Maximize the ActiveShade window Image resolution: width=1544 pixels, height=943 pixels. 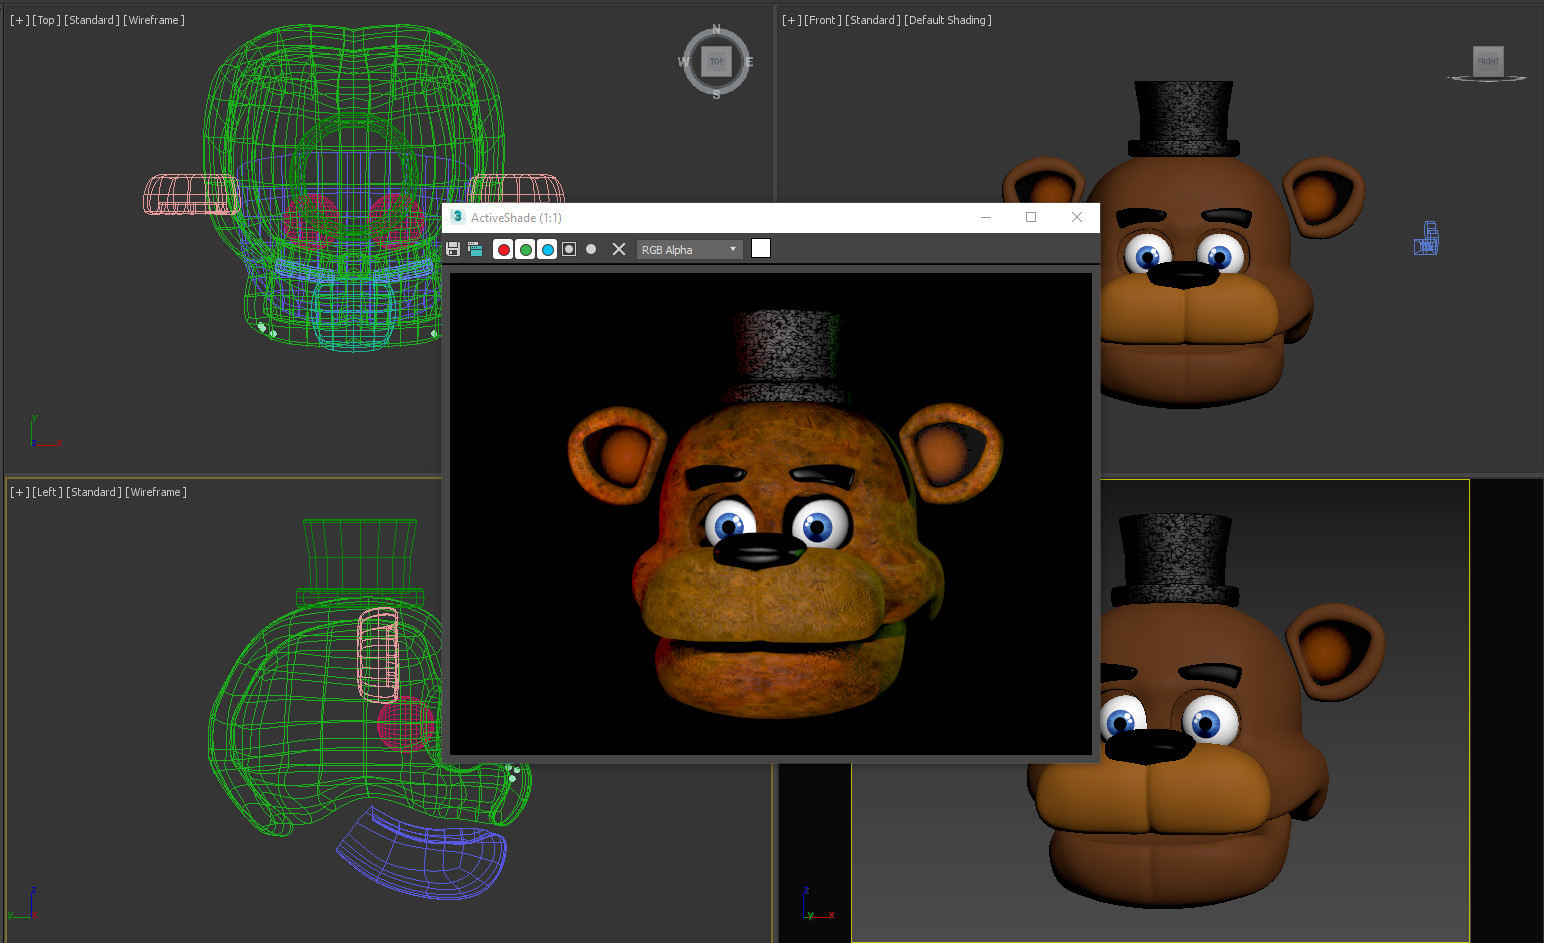[x=1031, y=217]
